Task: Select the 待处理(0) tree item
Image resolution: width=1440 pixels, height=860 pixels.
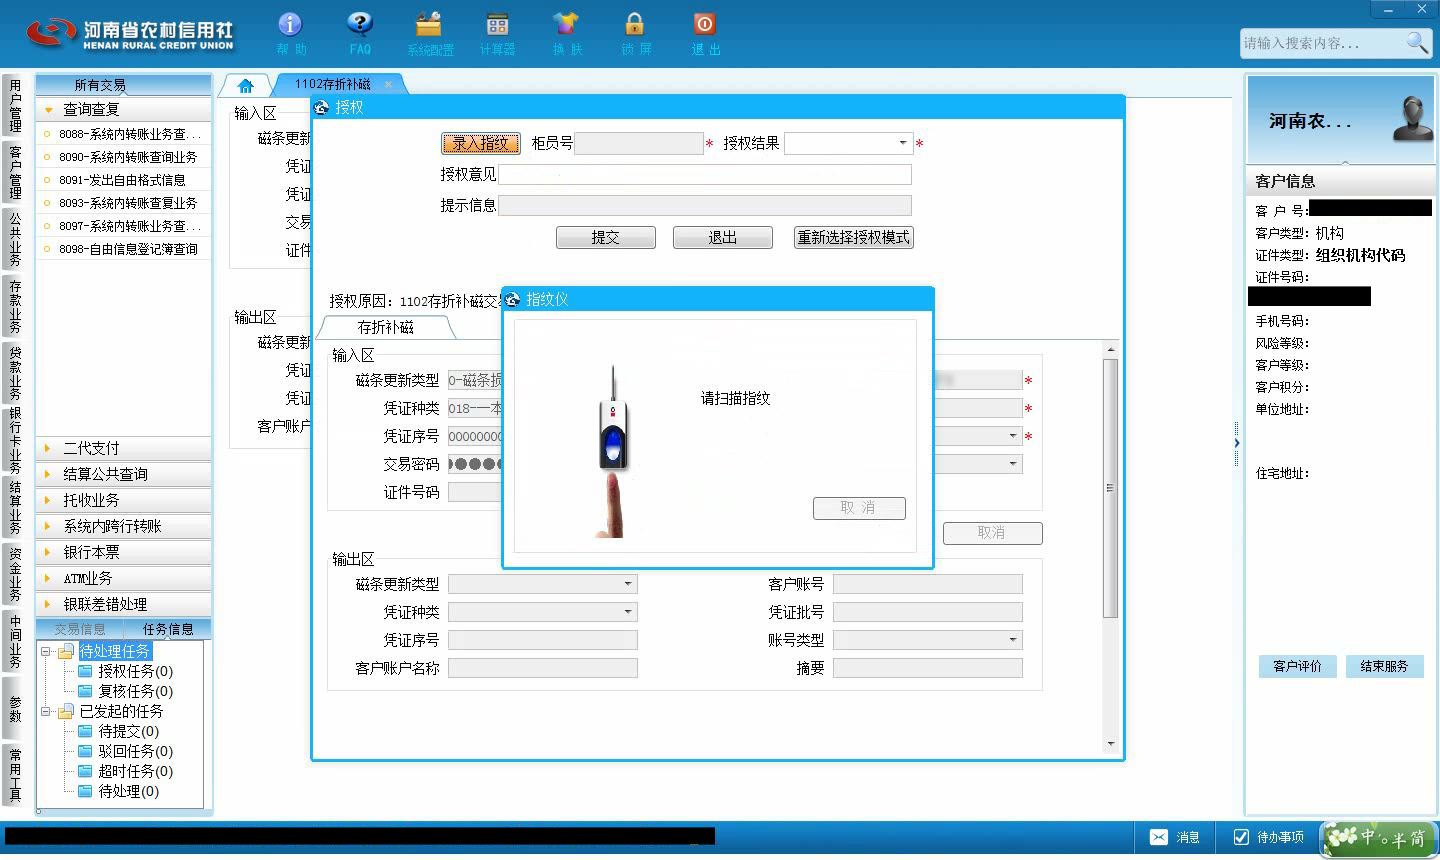Action: 128,791
